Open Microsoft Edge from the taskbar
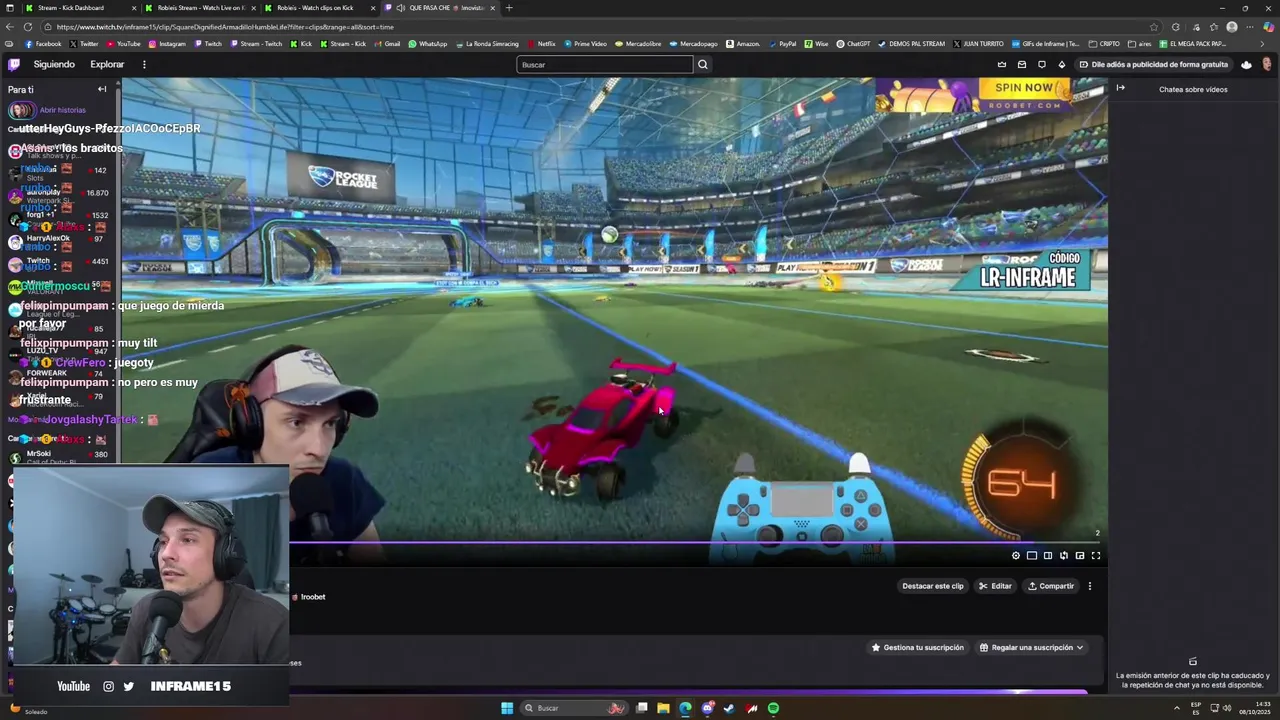The width and height of the screenshot is (1280, 720). coord(685,708)
